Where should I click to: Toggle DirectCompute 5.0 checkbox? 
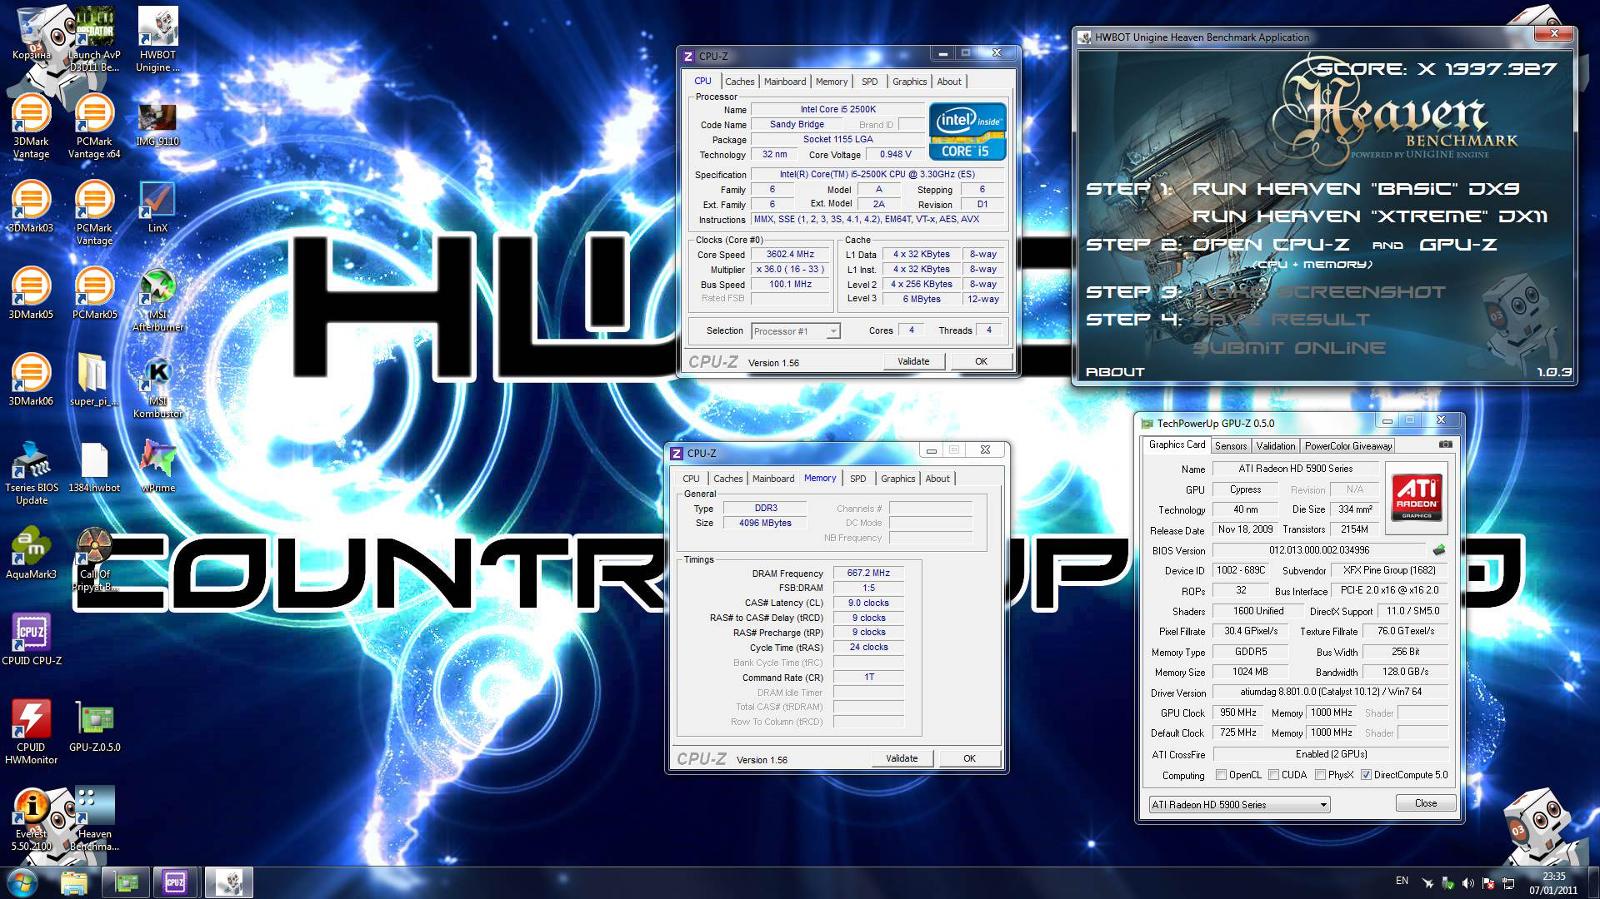point(1366,775)
